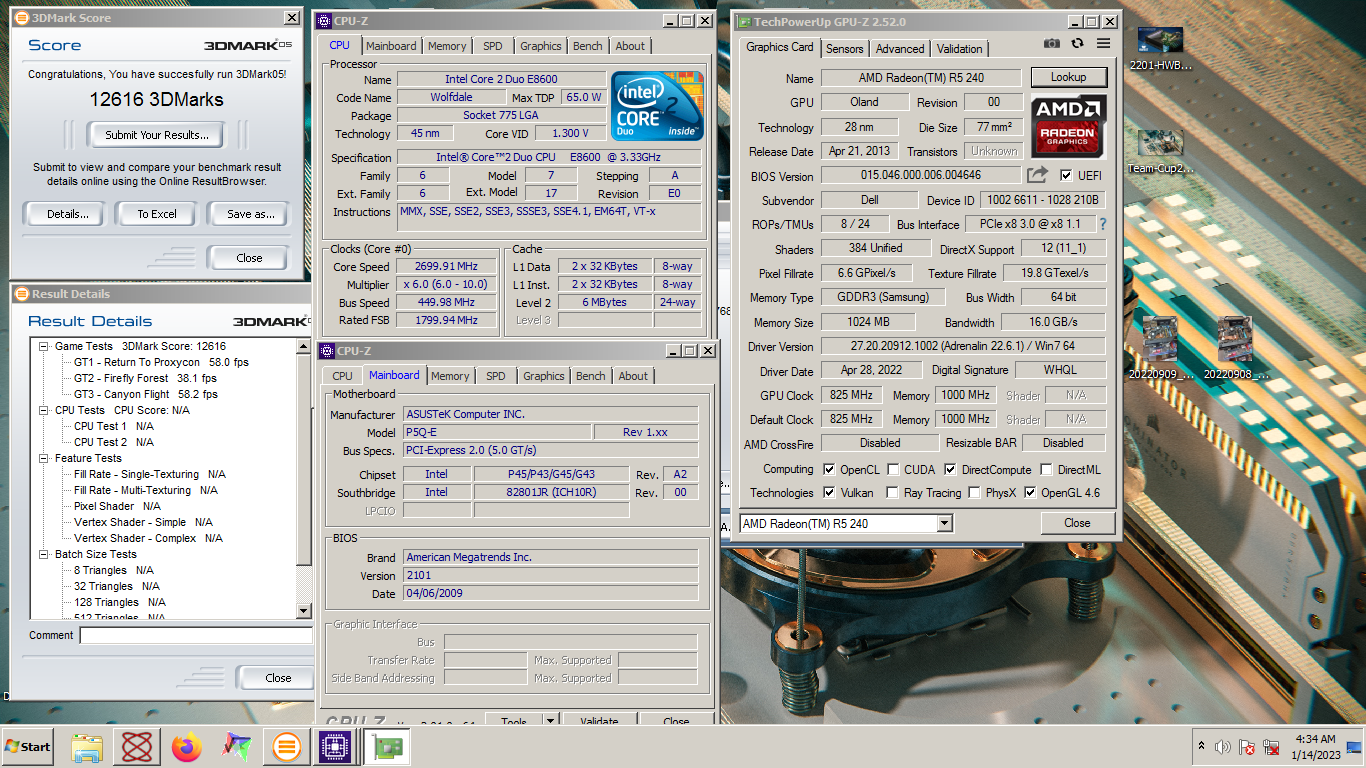This screenshot has height=768, width=1366.
Task: Open Windows Explorer from the taskbar
Action: [88, 747]
